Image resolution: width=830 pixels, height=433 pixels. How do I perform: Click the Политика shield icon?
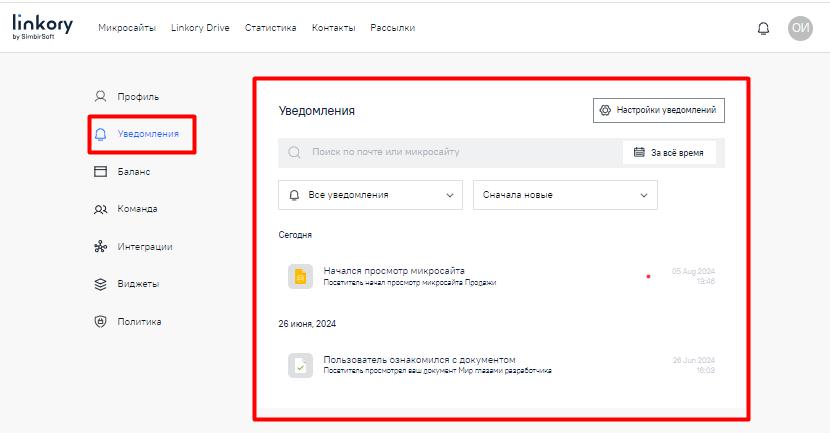[x=100, y=321]
